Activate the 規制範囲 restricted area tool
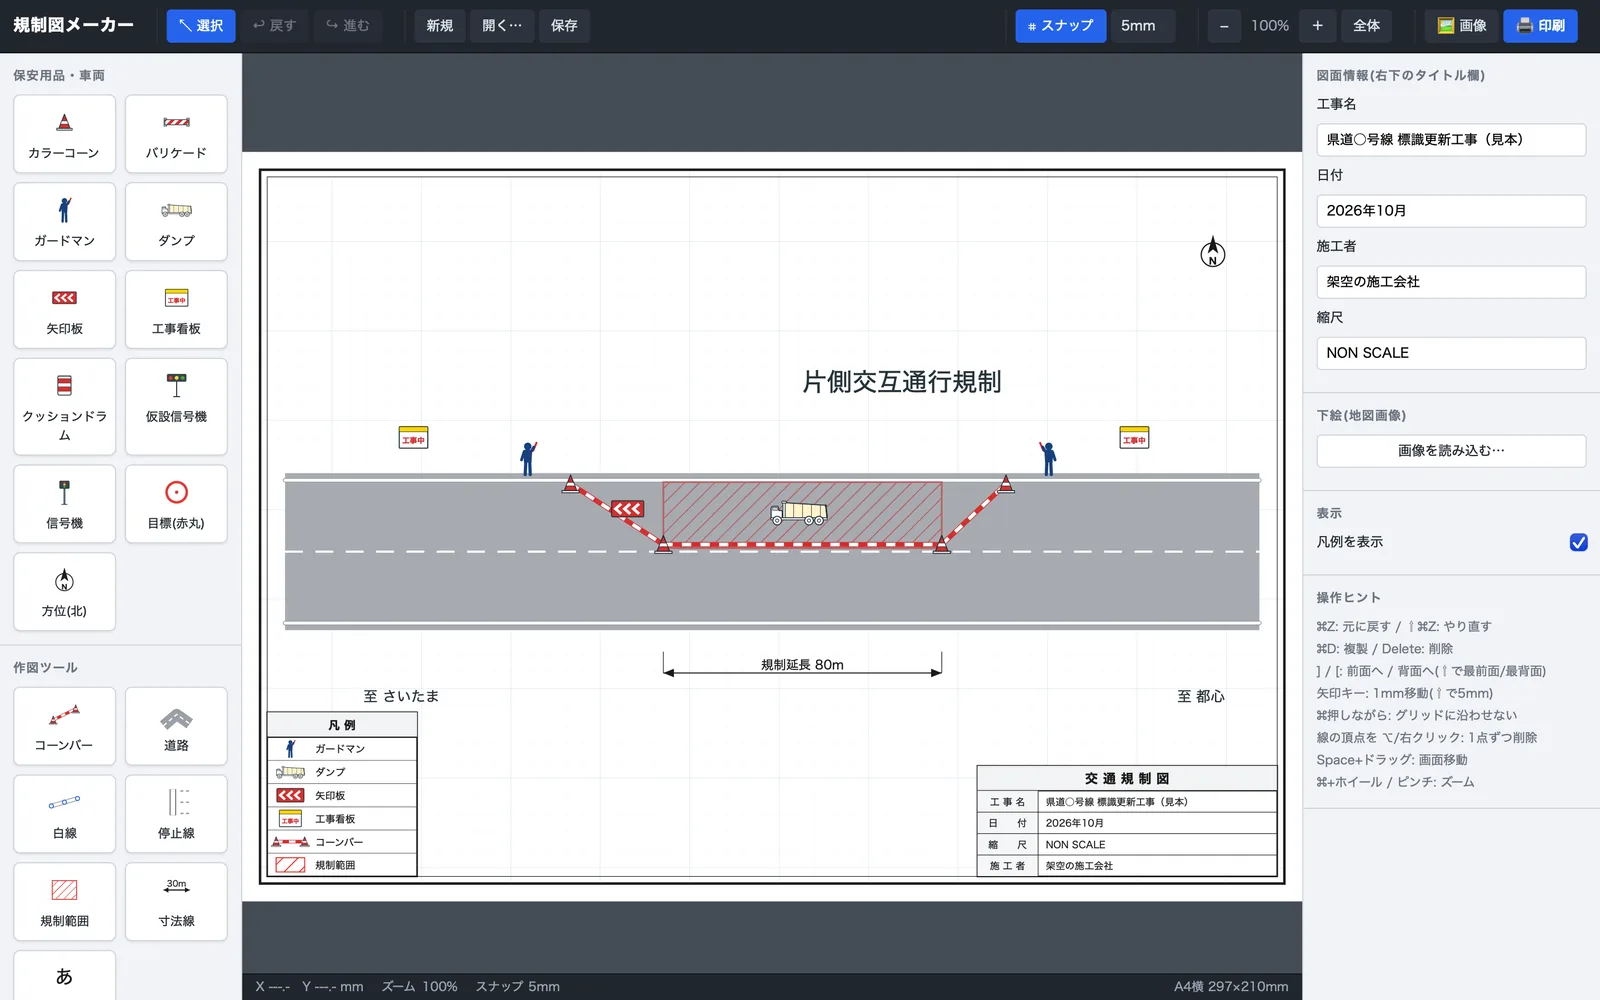The image size is (1600, 1000). click(64, 902)
